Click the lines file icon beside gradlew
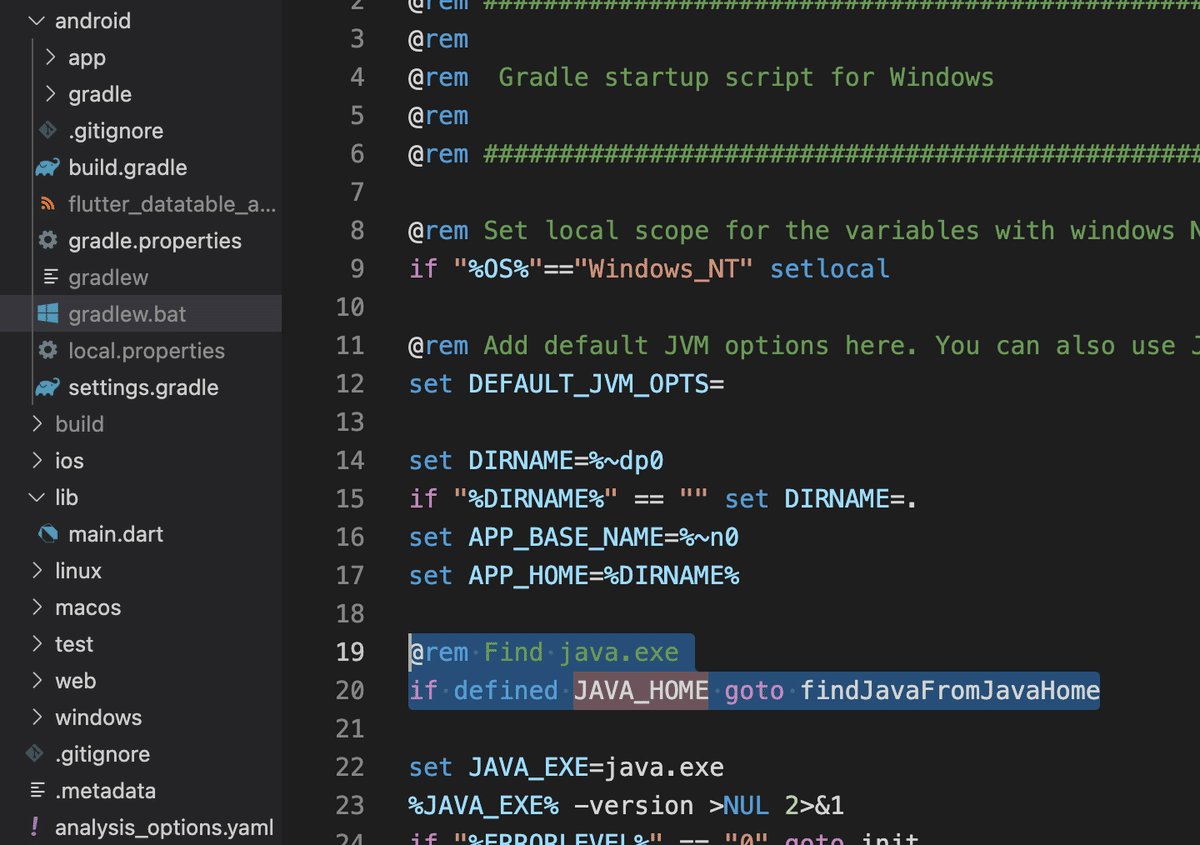 [x=50, y=277]
